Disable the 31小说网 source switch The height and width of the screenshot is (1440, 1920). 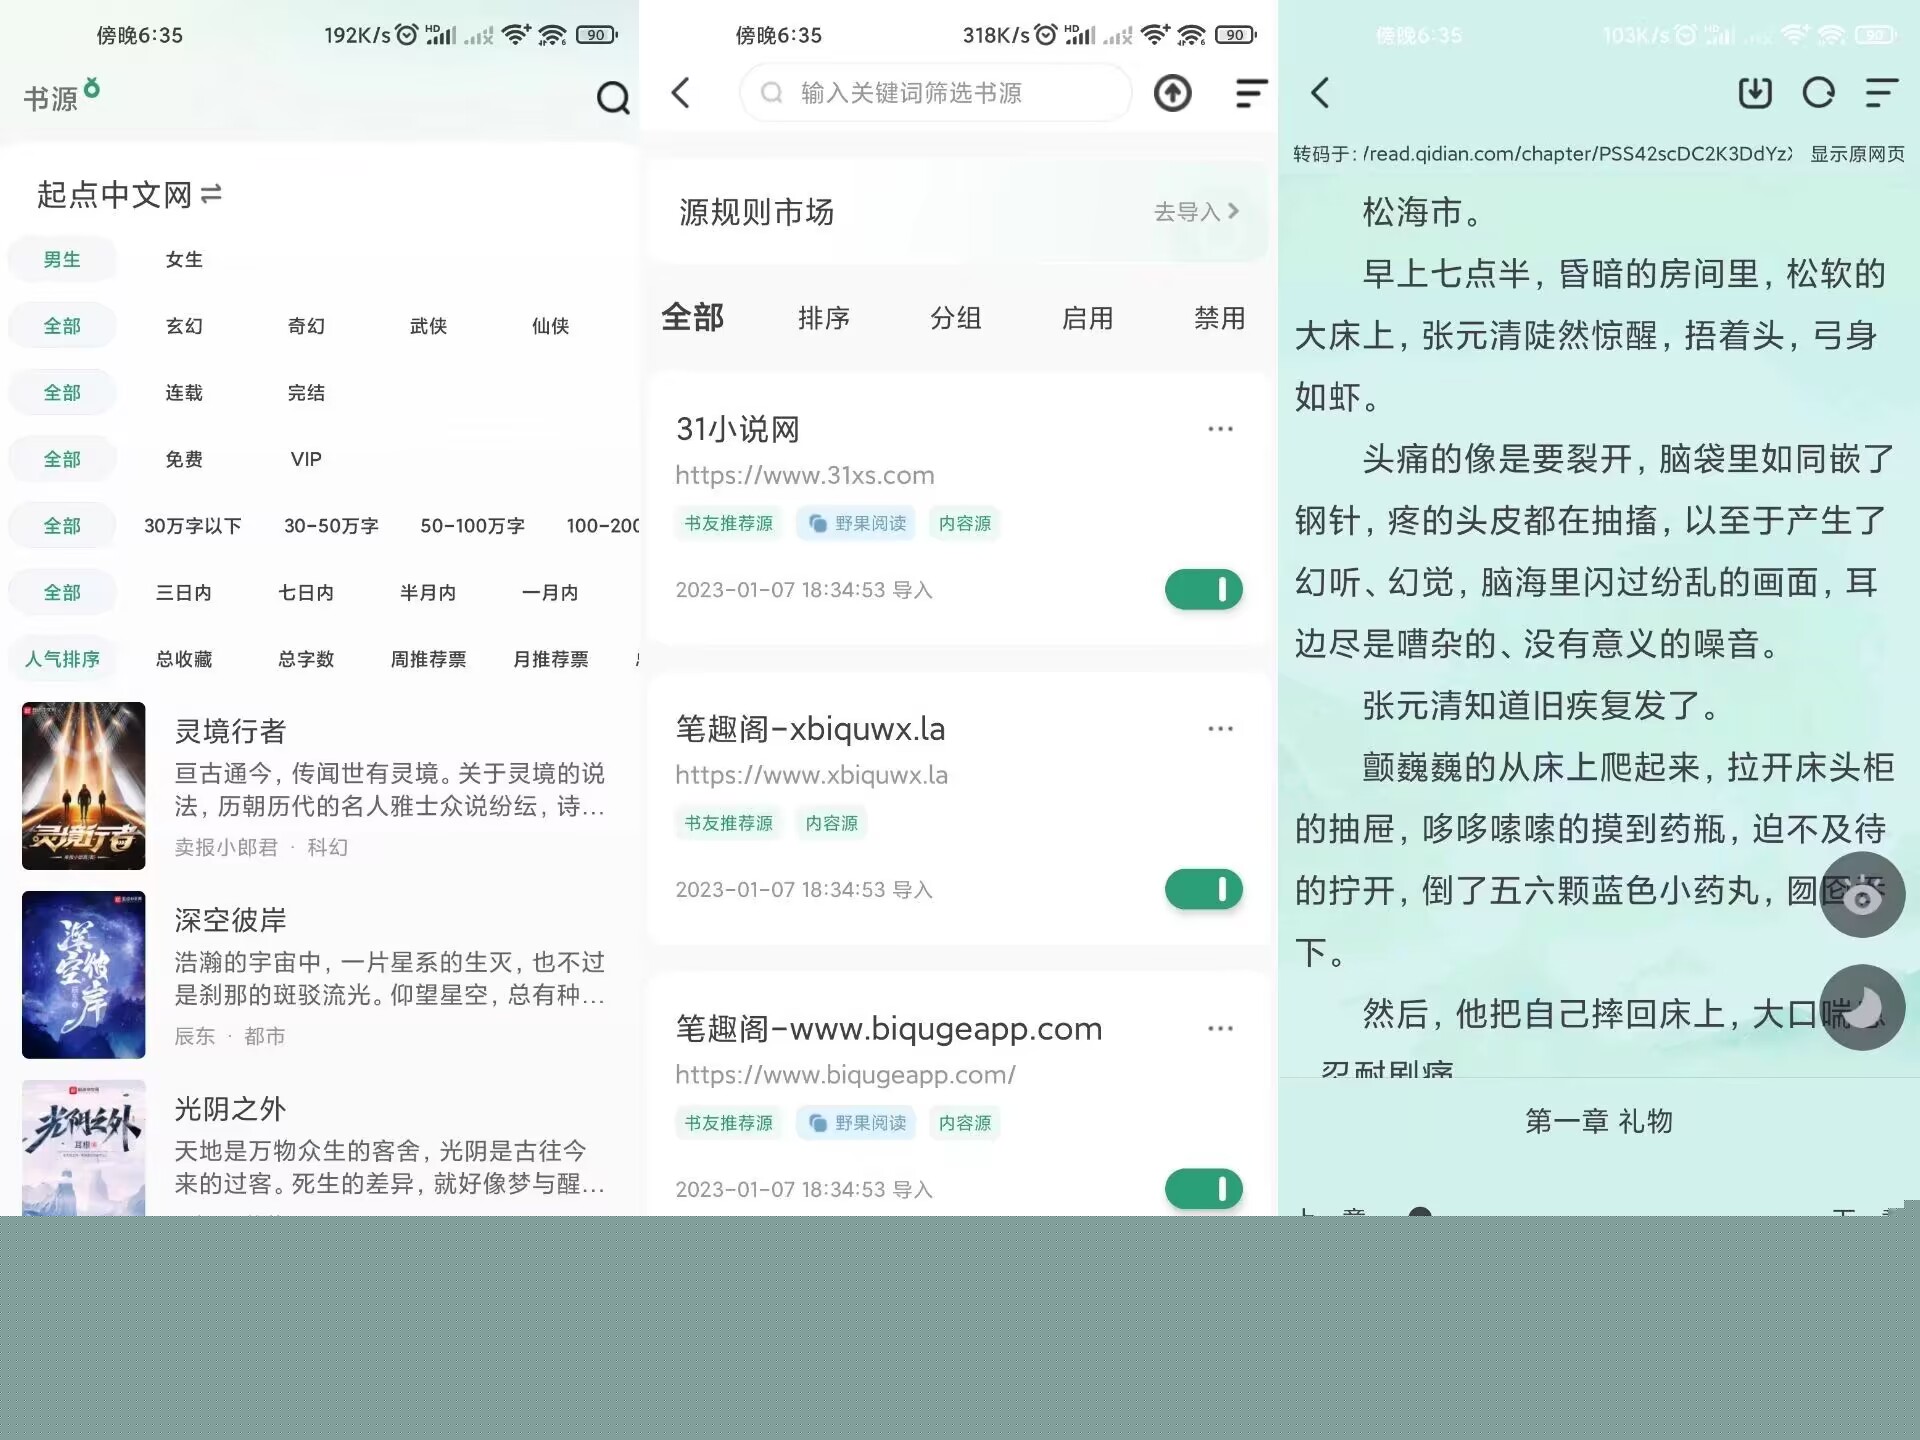coord(1203,590)
